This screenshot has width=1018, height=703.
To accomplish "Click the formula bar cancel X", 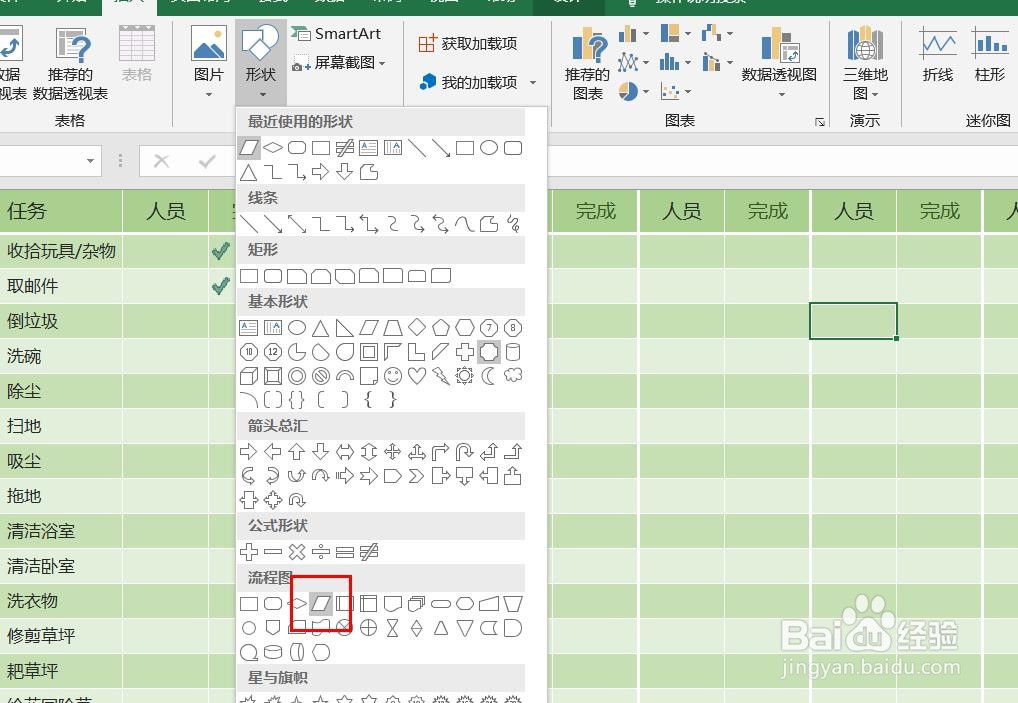I will click(162, 161).
